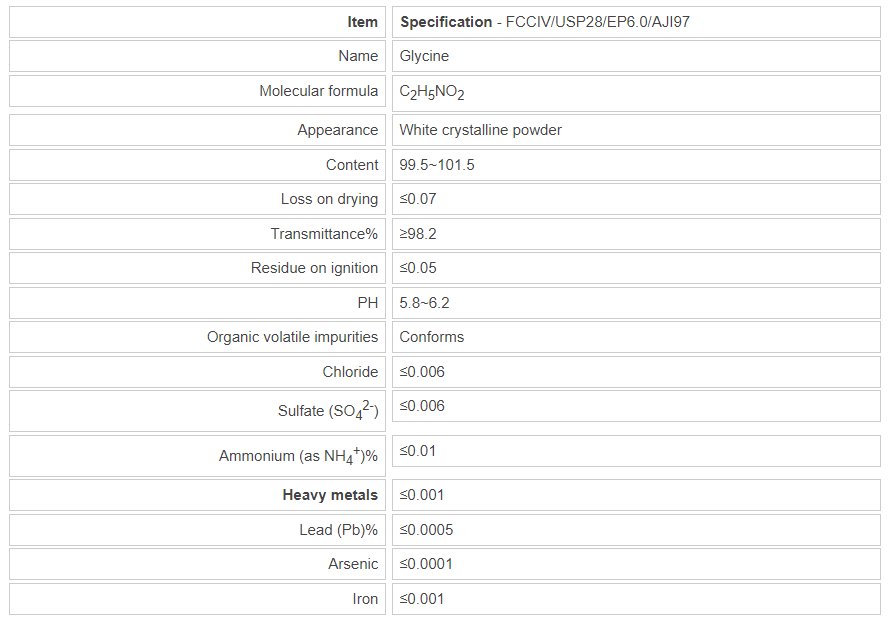Click the Conforms value cell

tap(432, 337)
